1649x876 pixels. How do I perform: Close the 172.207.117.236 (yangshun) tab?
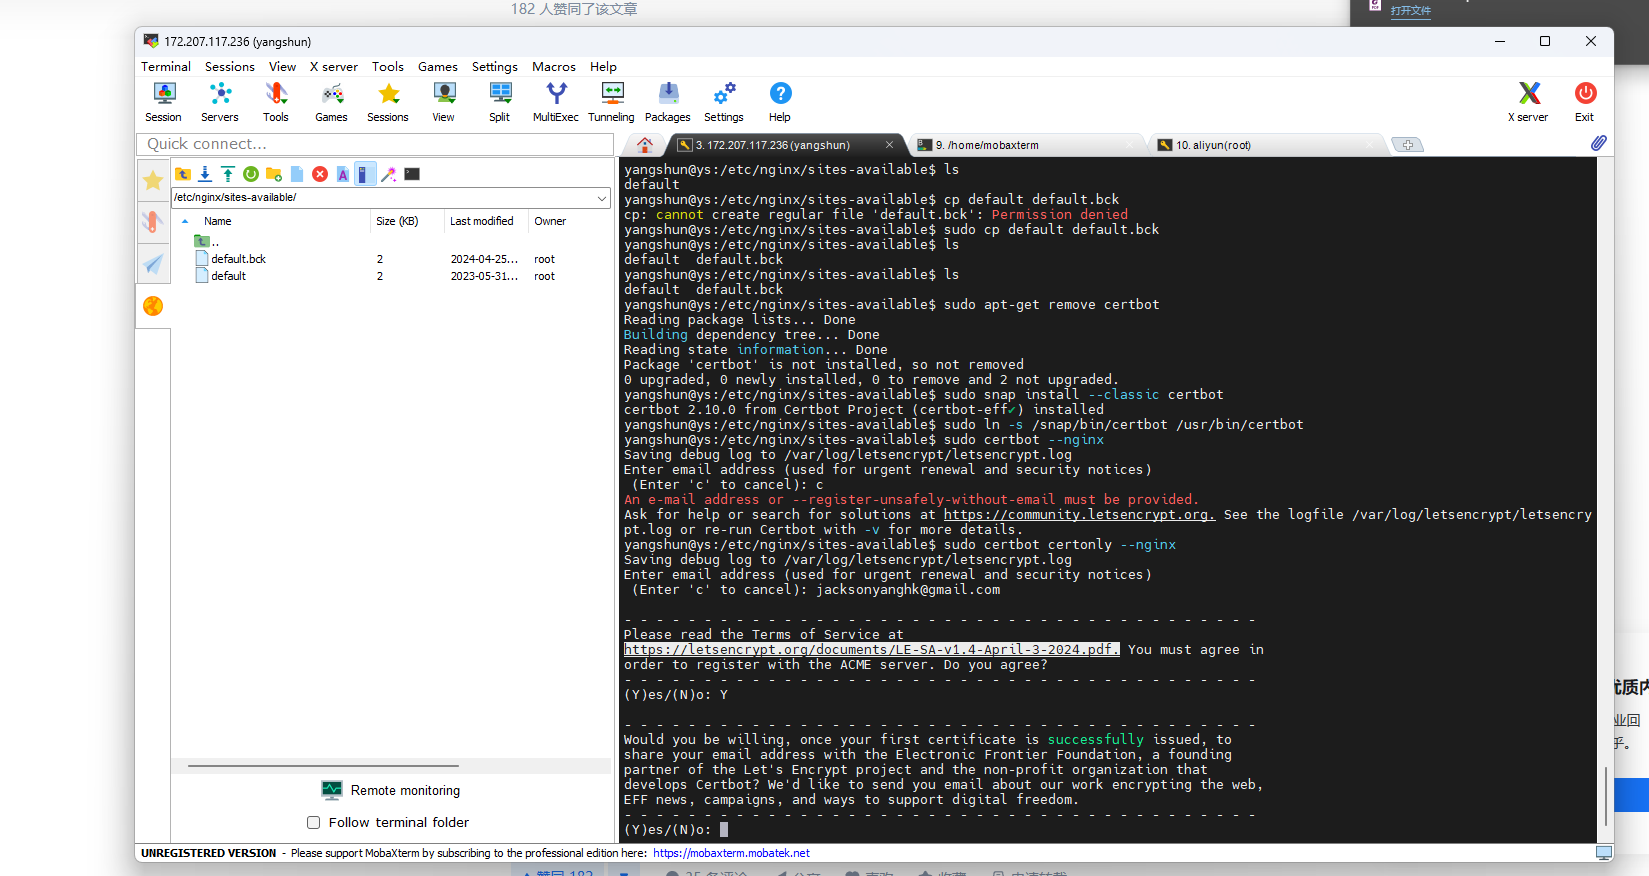click(x=889, y=145)
